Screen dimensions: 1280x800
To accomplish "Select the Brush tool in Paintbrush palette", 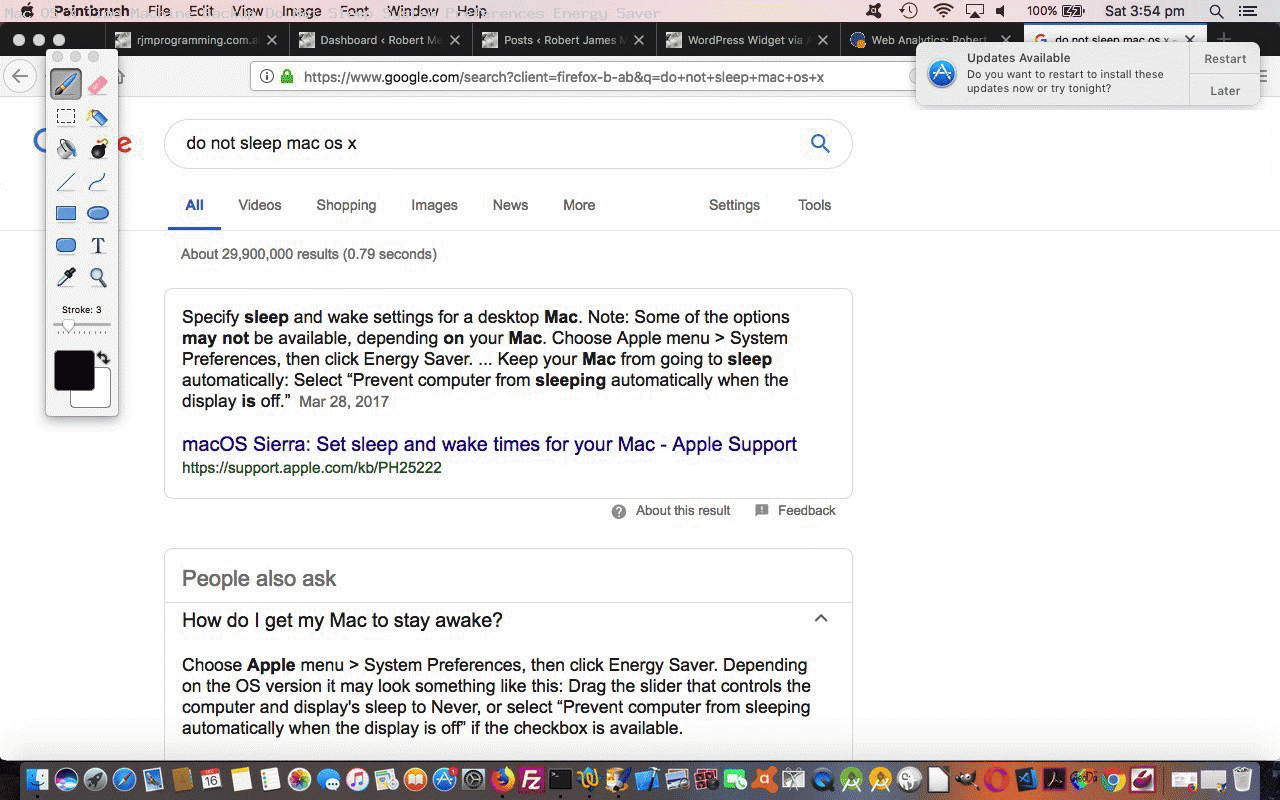I will point(66,85).
